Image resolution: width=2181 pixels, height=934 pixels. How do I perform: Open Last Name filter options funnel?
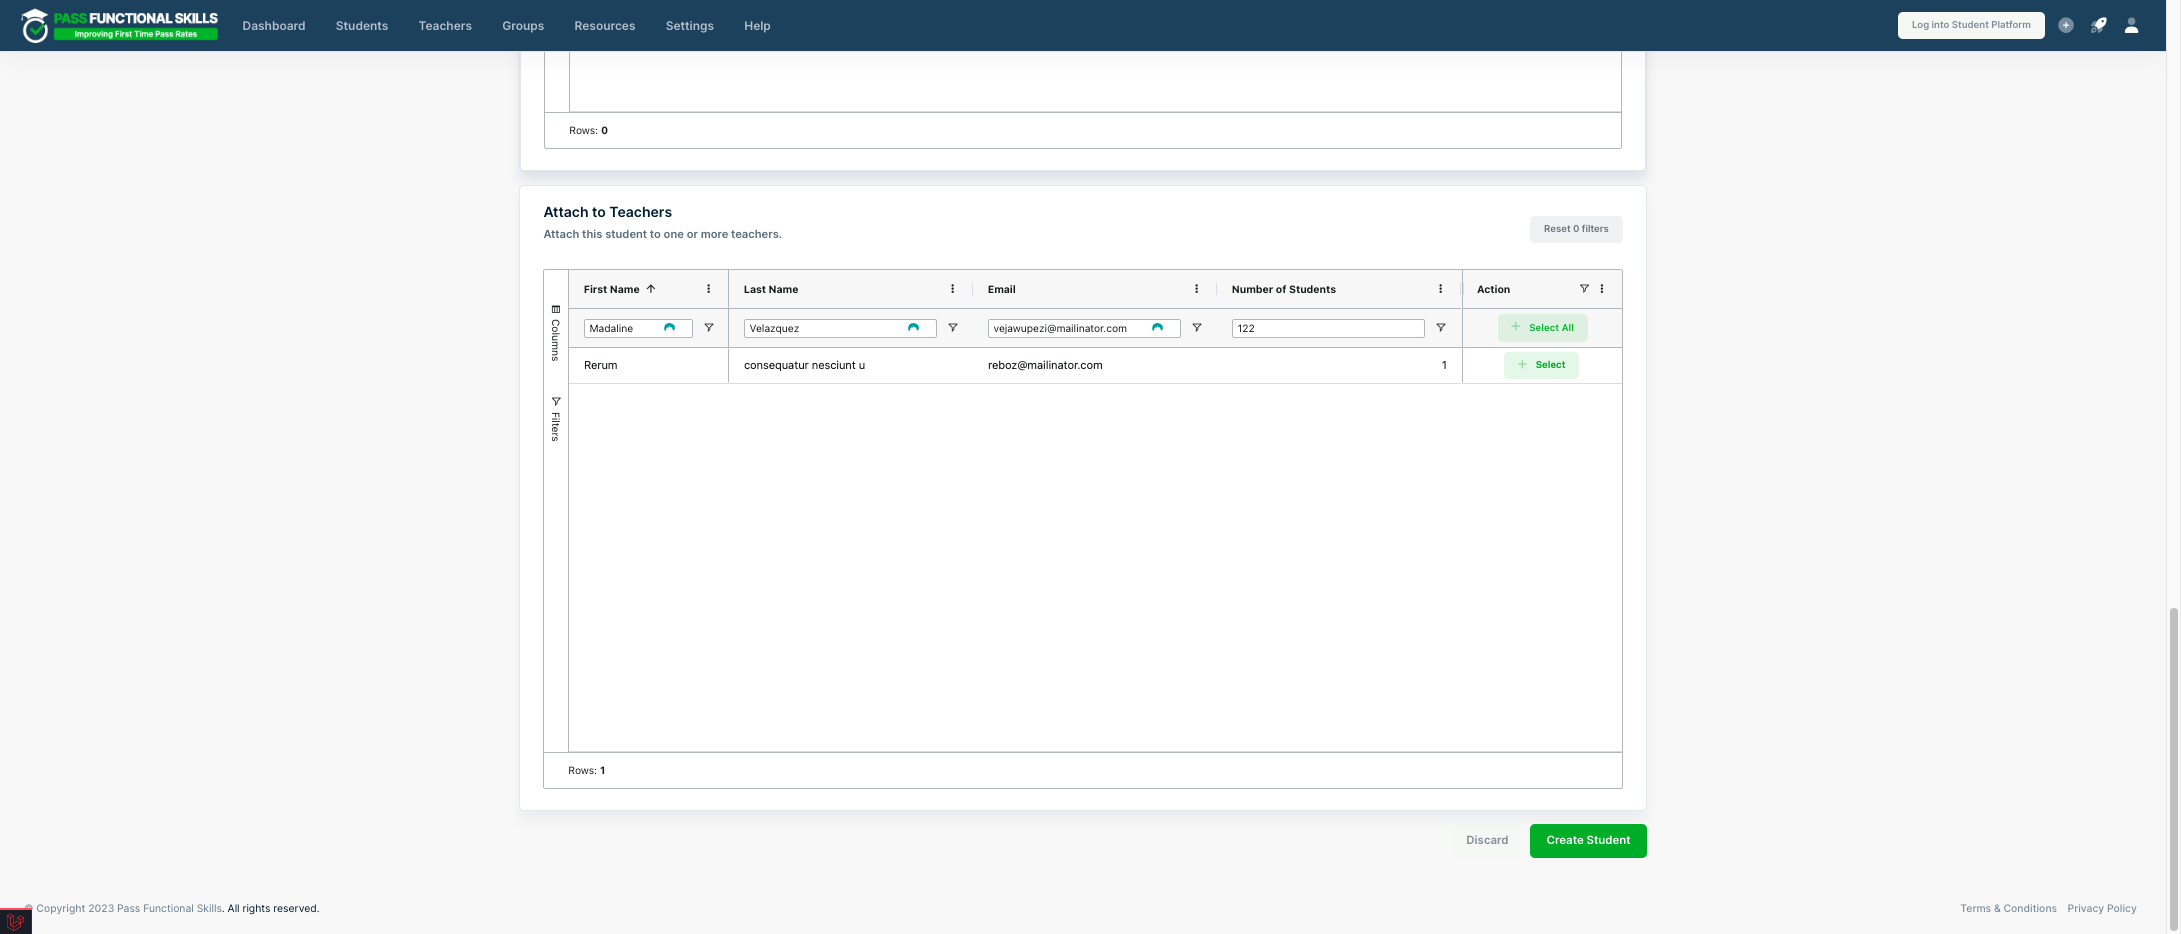tap(953, 328)
